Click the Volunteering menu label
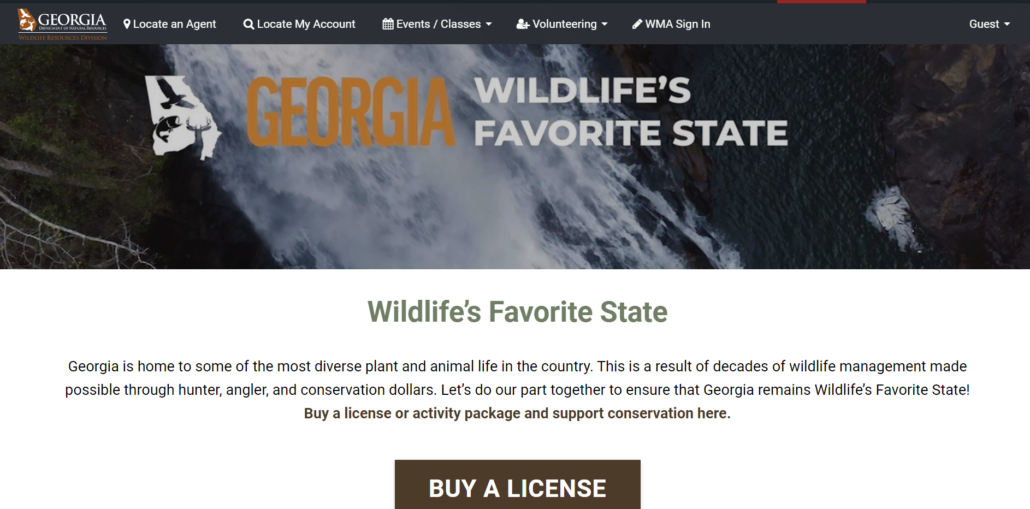1030x509 pixels. [564, 24]
